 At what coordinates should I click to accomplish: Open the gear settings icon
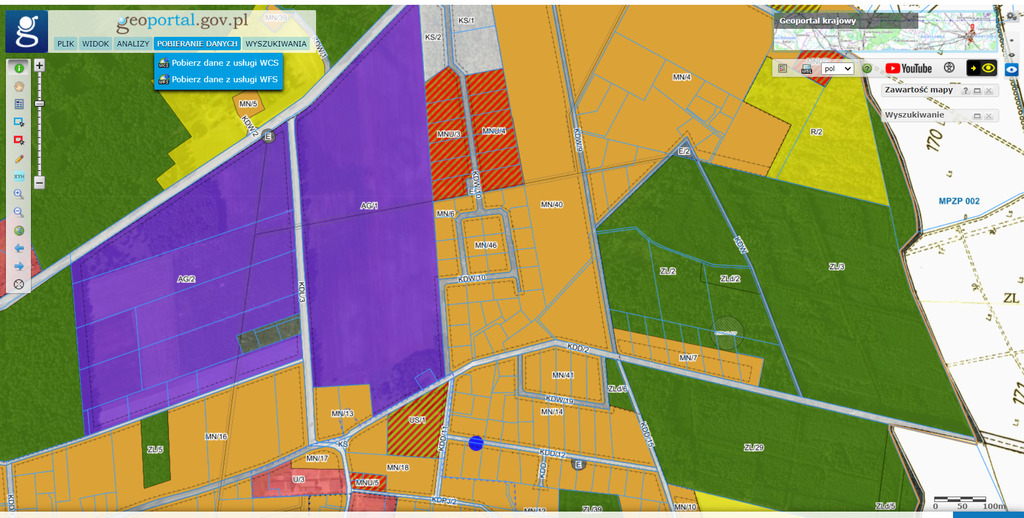coord(1012,17)
